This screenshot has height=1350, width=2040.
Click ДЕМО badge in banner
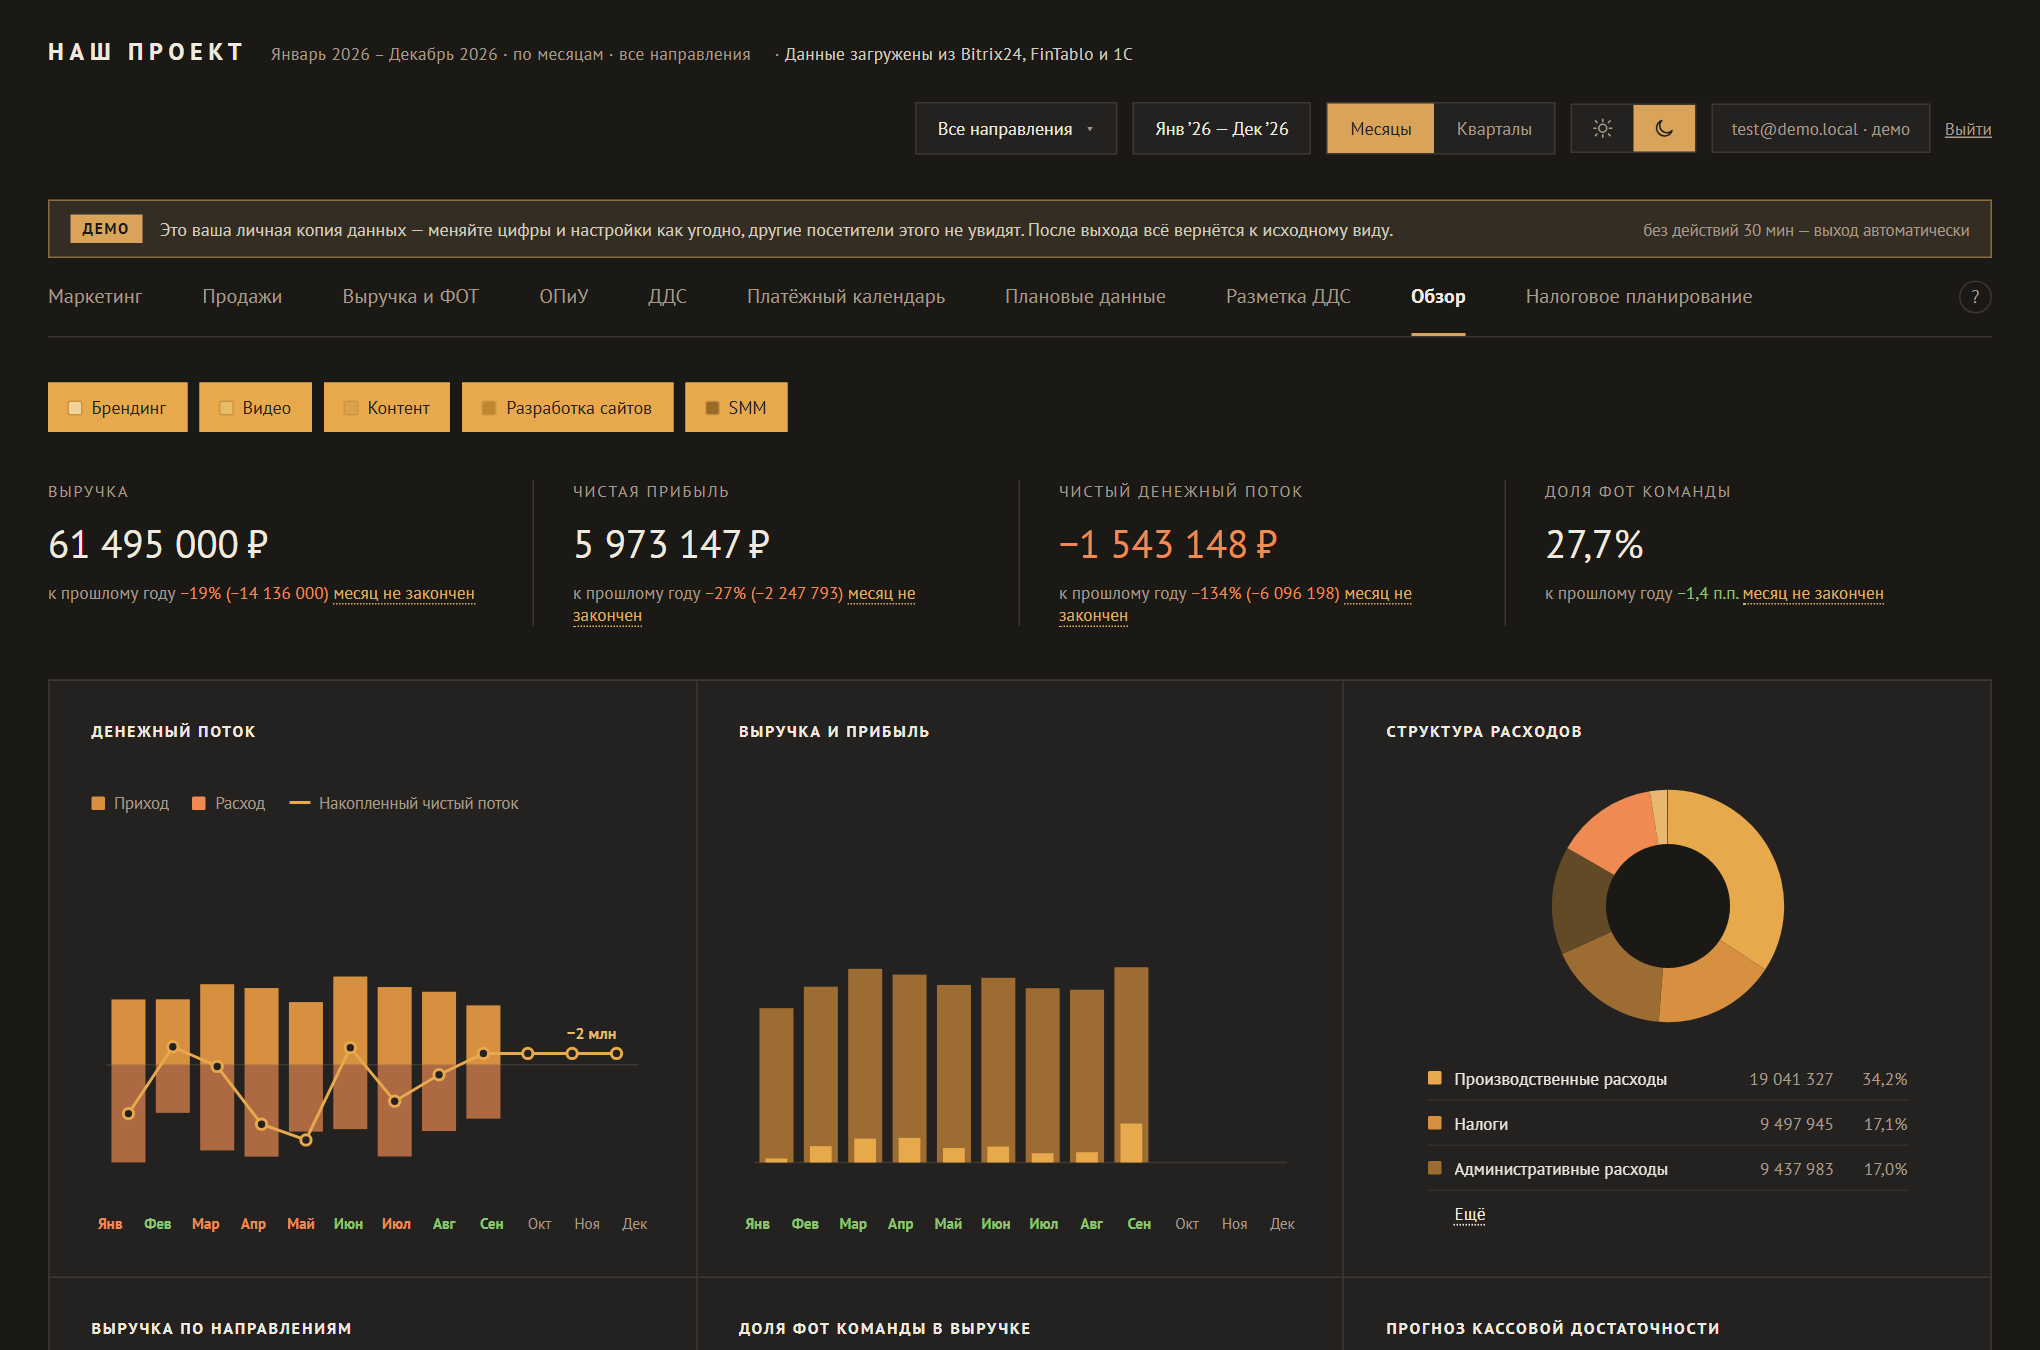coord(106,229)
